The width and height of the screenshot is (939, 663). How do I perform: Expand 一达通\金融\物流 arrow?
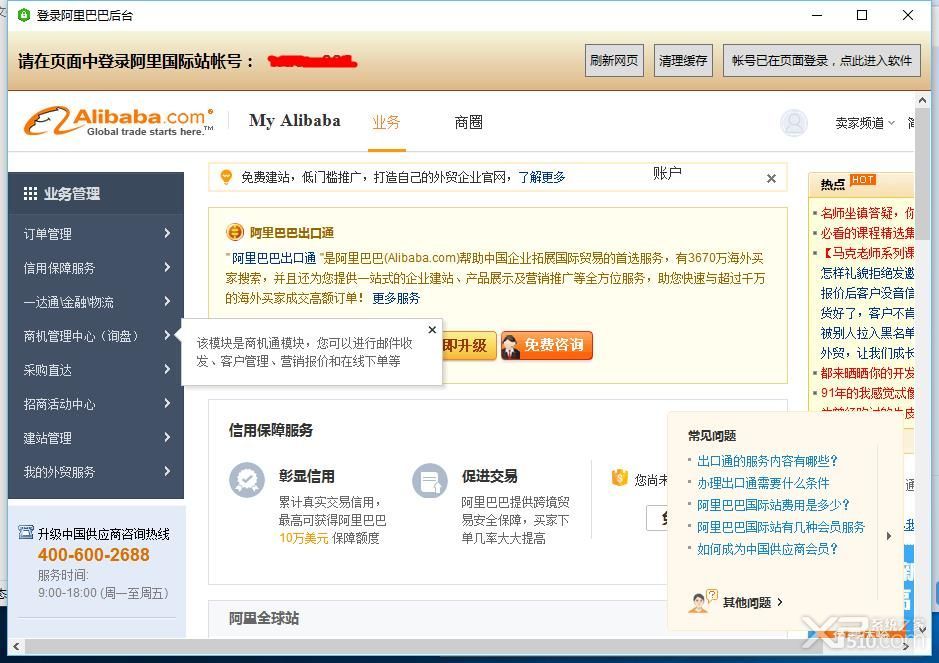[167, 301]
